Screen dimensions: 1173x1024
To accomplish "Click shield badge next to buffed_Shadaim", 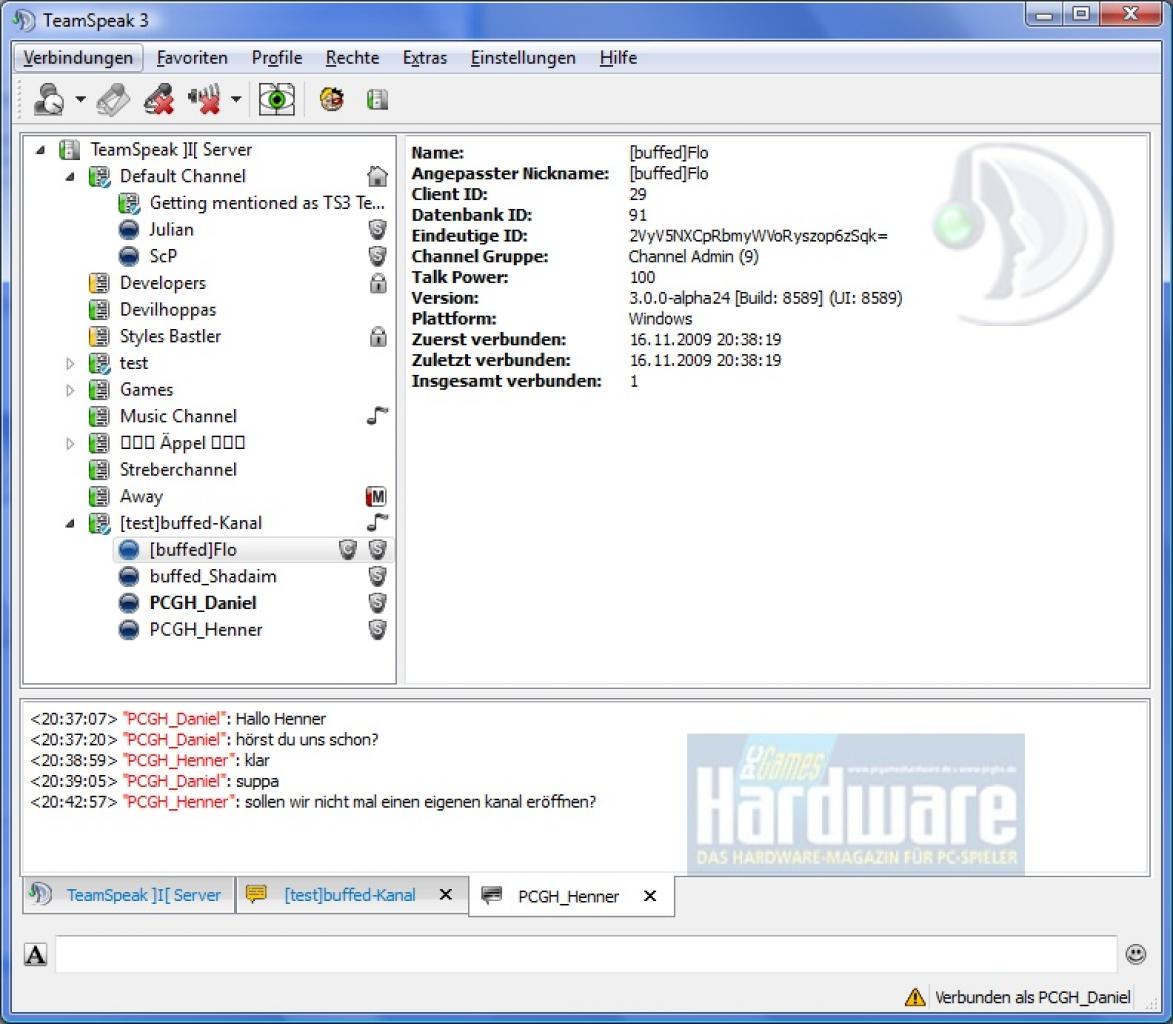I will pyautogui.click(x=378, y=577).
